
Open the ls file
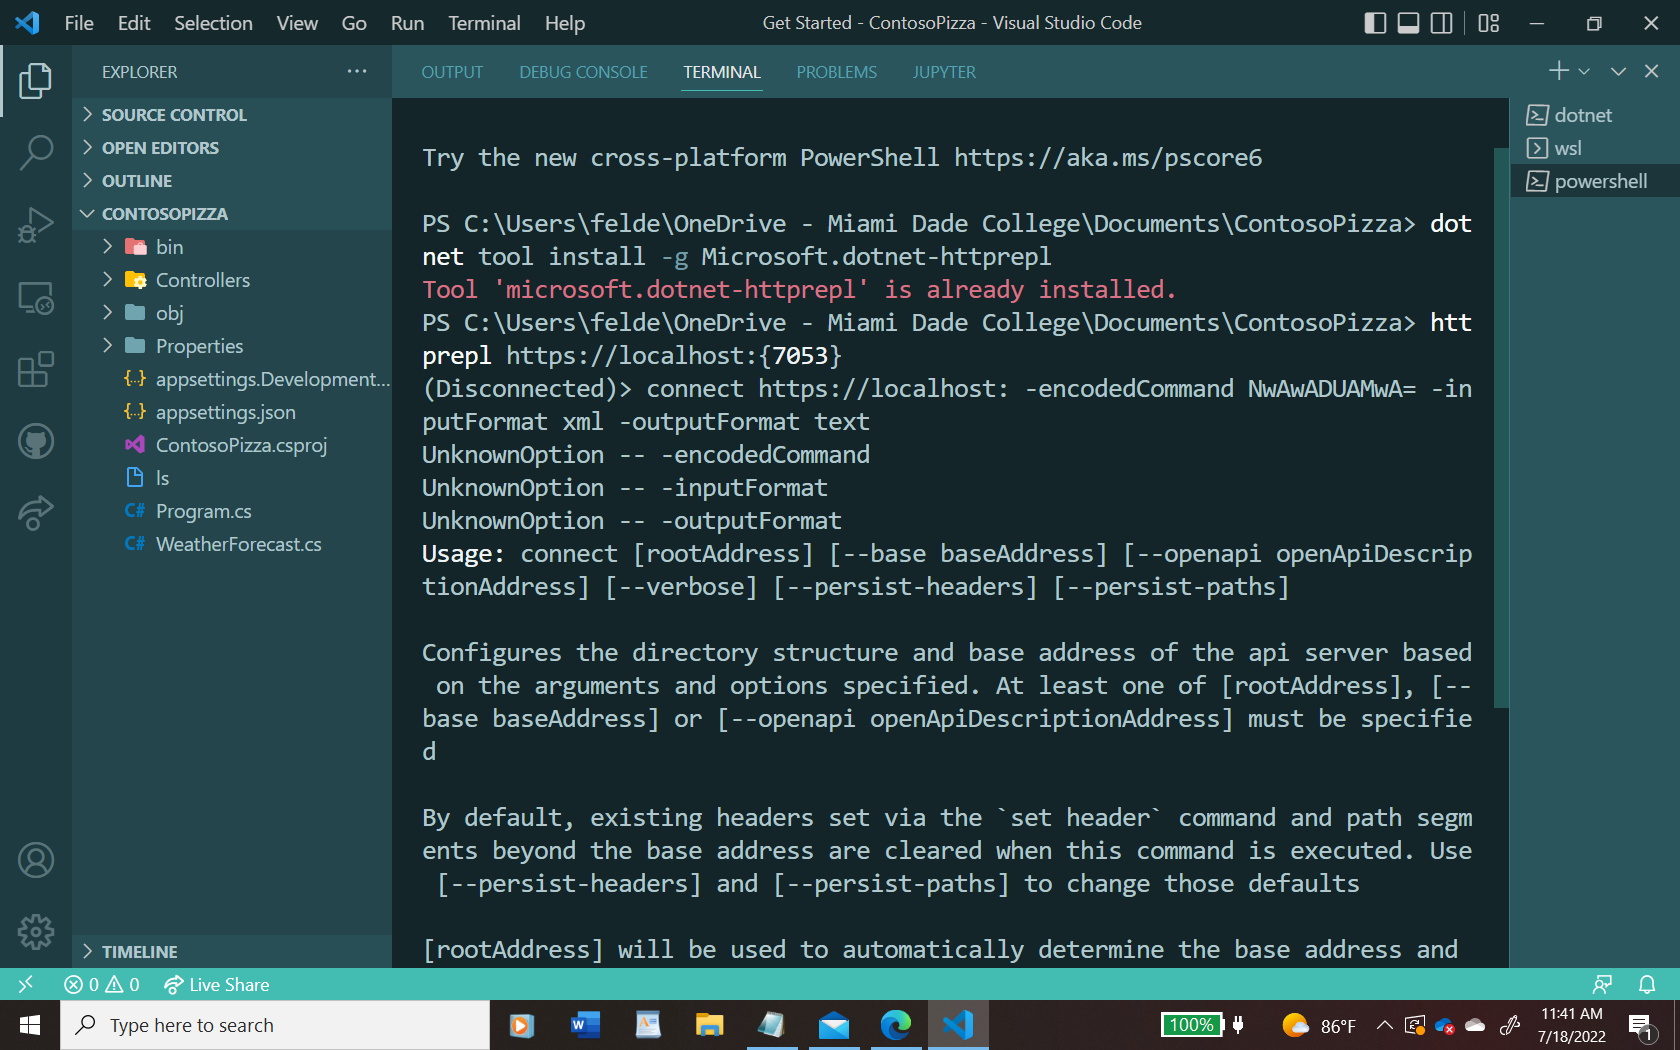(x=232, y=478)
